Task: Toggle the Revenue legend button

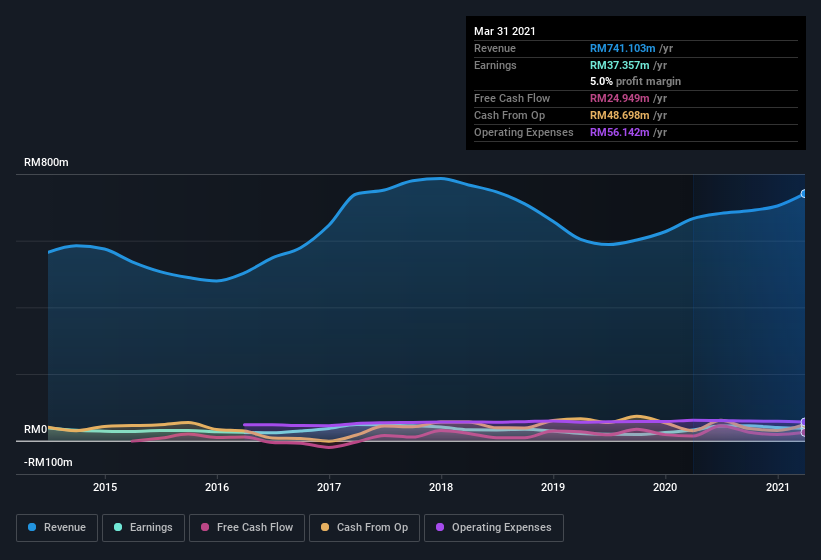Action: [x=57, y=528]
